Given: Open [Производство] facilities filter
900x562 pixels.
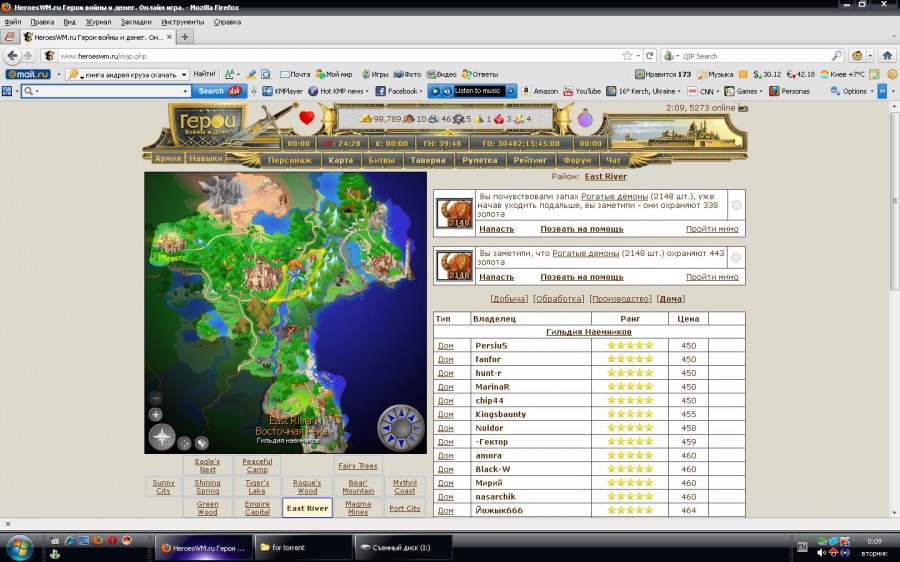Looking at the screenshot, I should point(621,299).
